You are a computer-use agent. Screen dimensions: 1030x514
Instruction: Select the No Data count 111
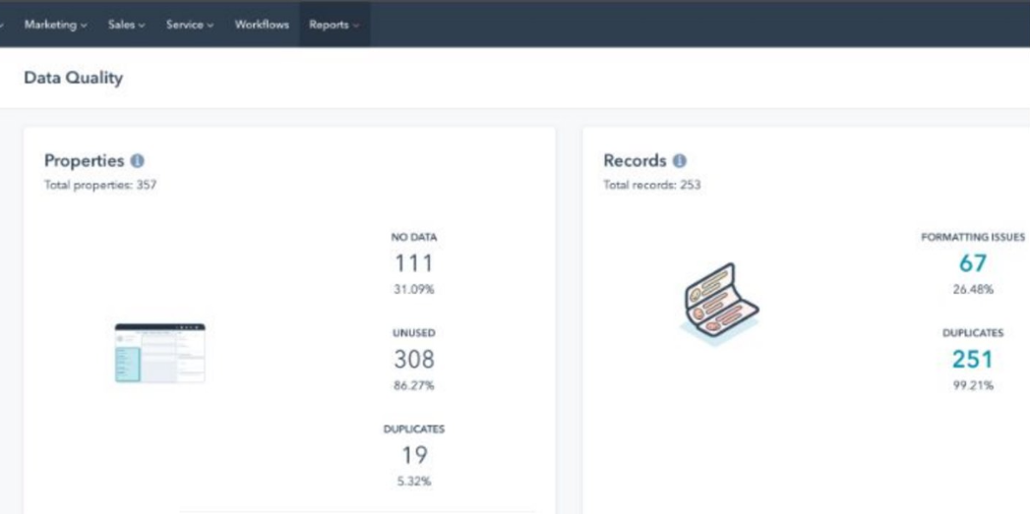click(x=414, y=263)
